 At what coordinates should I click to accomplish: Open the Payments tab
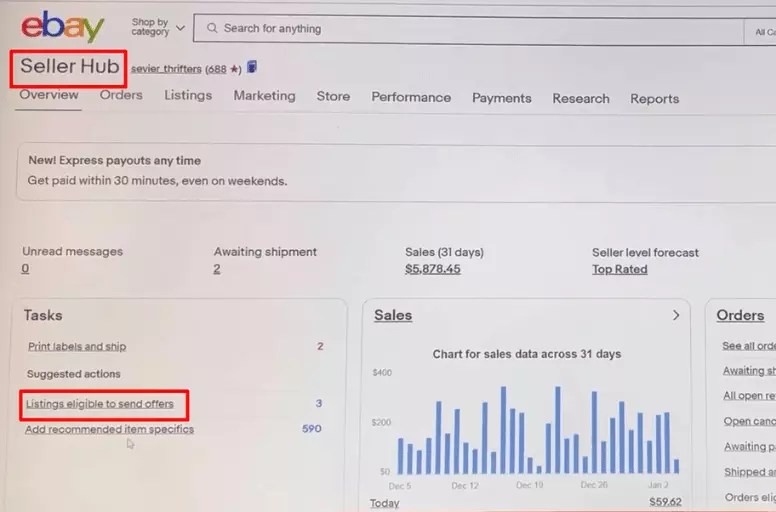(x=501, y=98)
